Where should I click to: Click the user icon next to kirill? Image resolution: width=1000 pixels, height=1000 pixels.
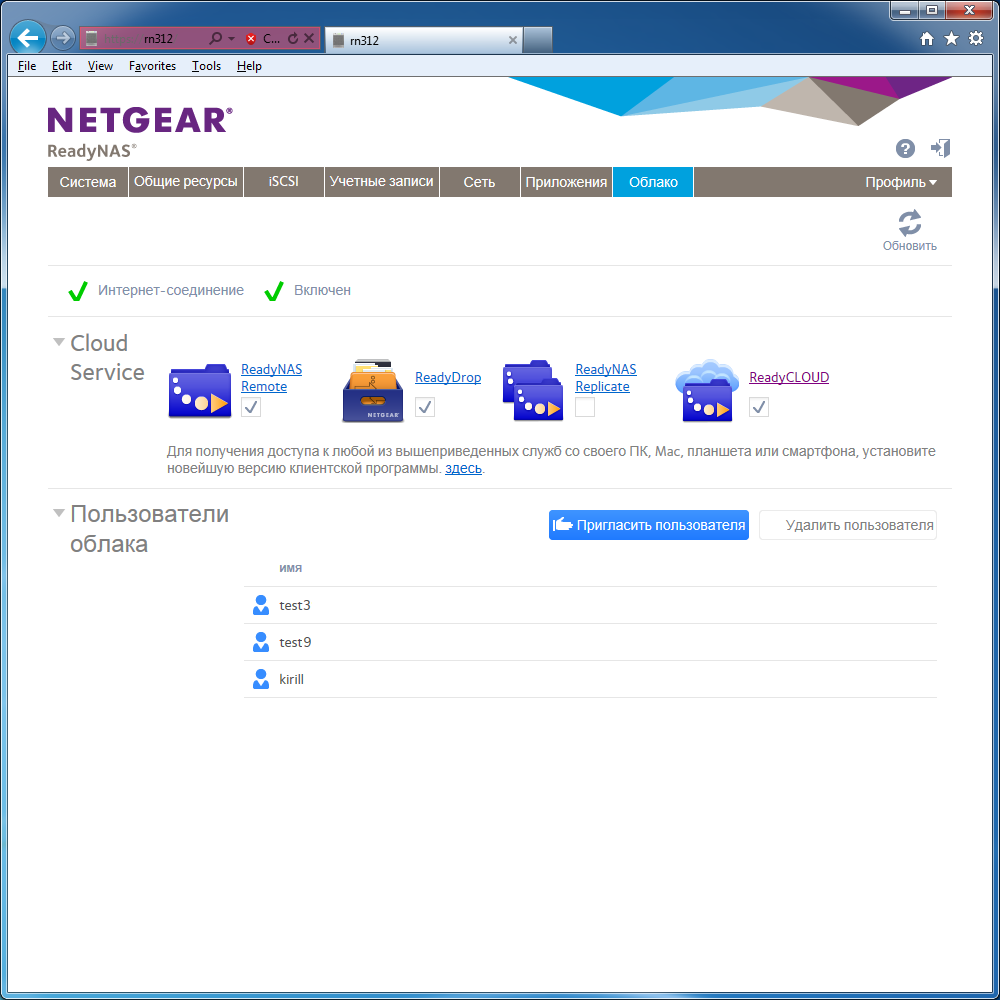(261, 679)
